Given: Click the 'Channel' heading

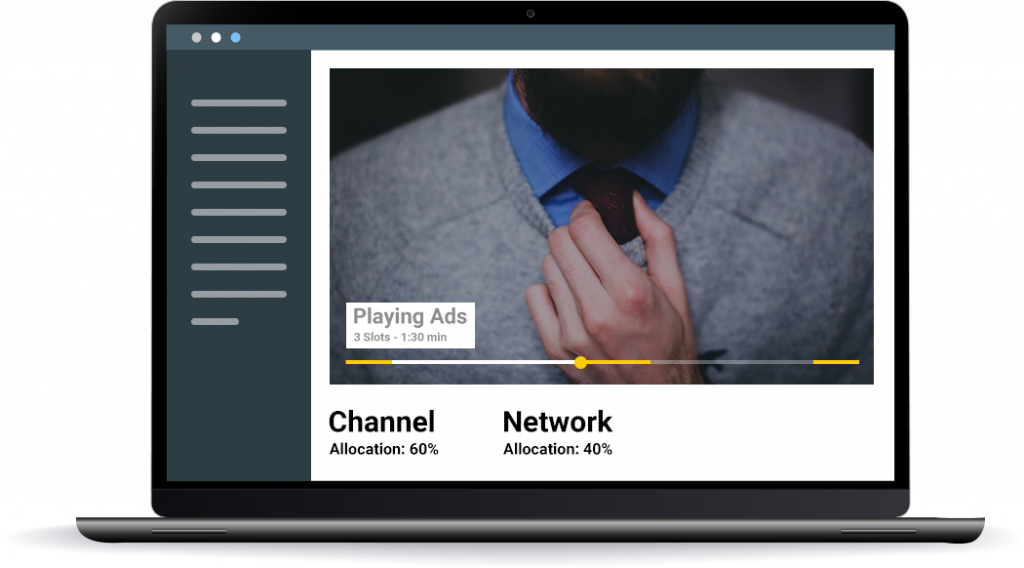Looking at the screenshot, I should click(381, 422).
